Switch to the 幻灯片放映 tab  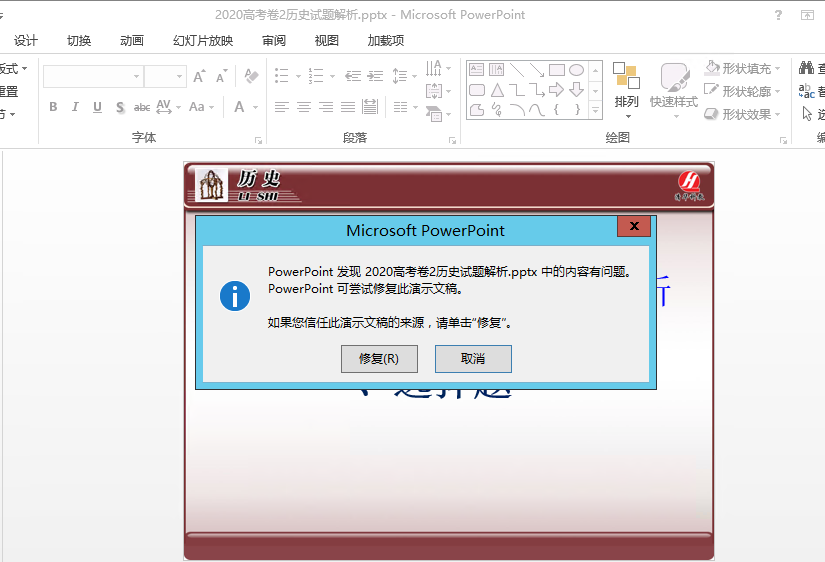click(203, 41)
